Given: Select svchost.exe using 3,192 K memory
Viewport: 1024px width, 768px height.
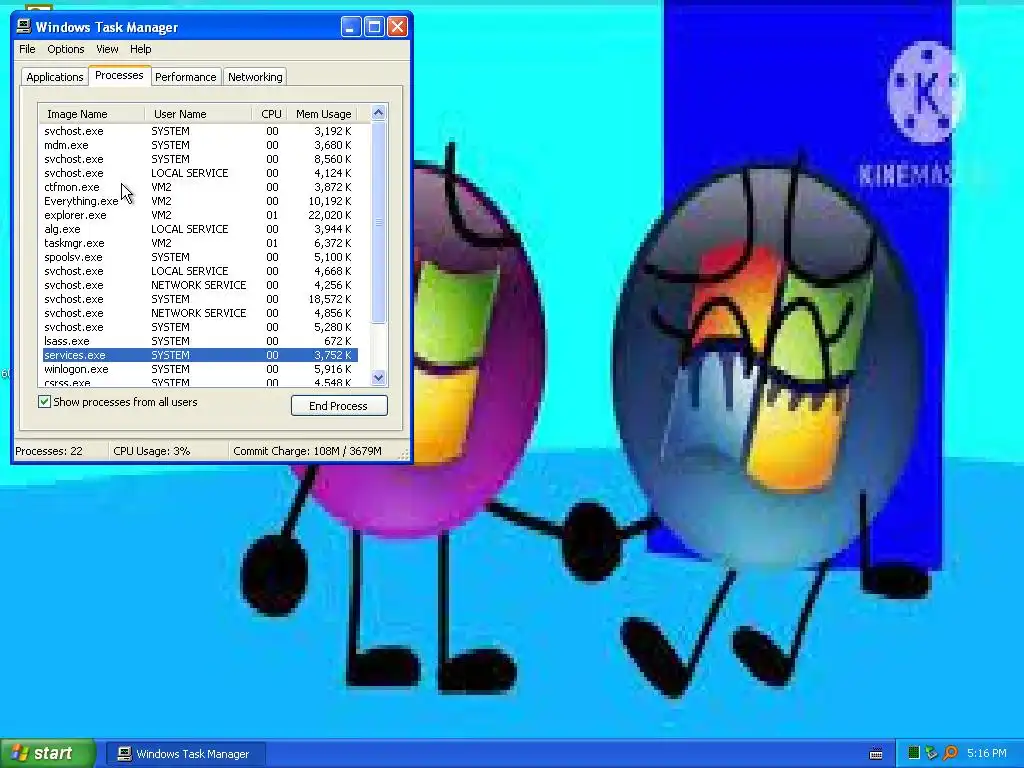Looking at the screenshot, I should [200, 131].
